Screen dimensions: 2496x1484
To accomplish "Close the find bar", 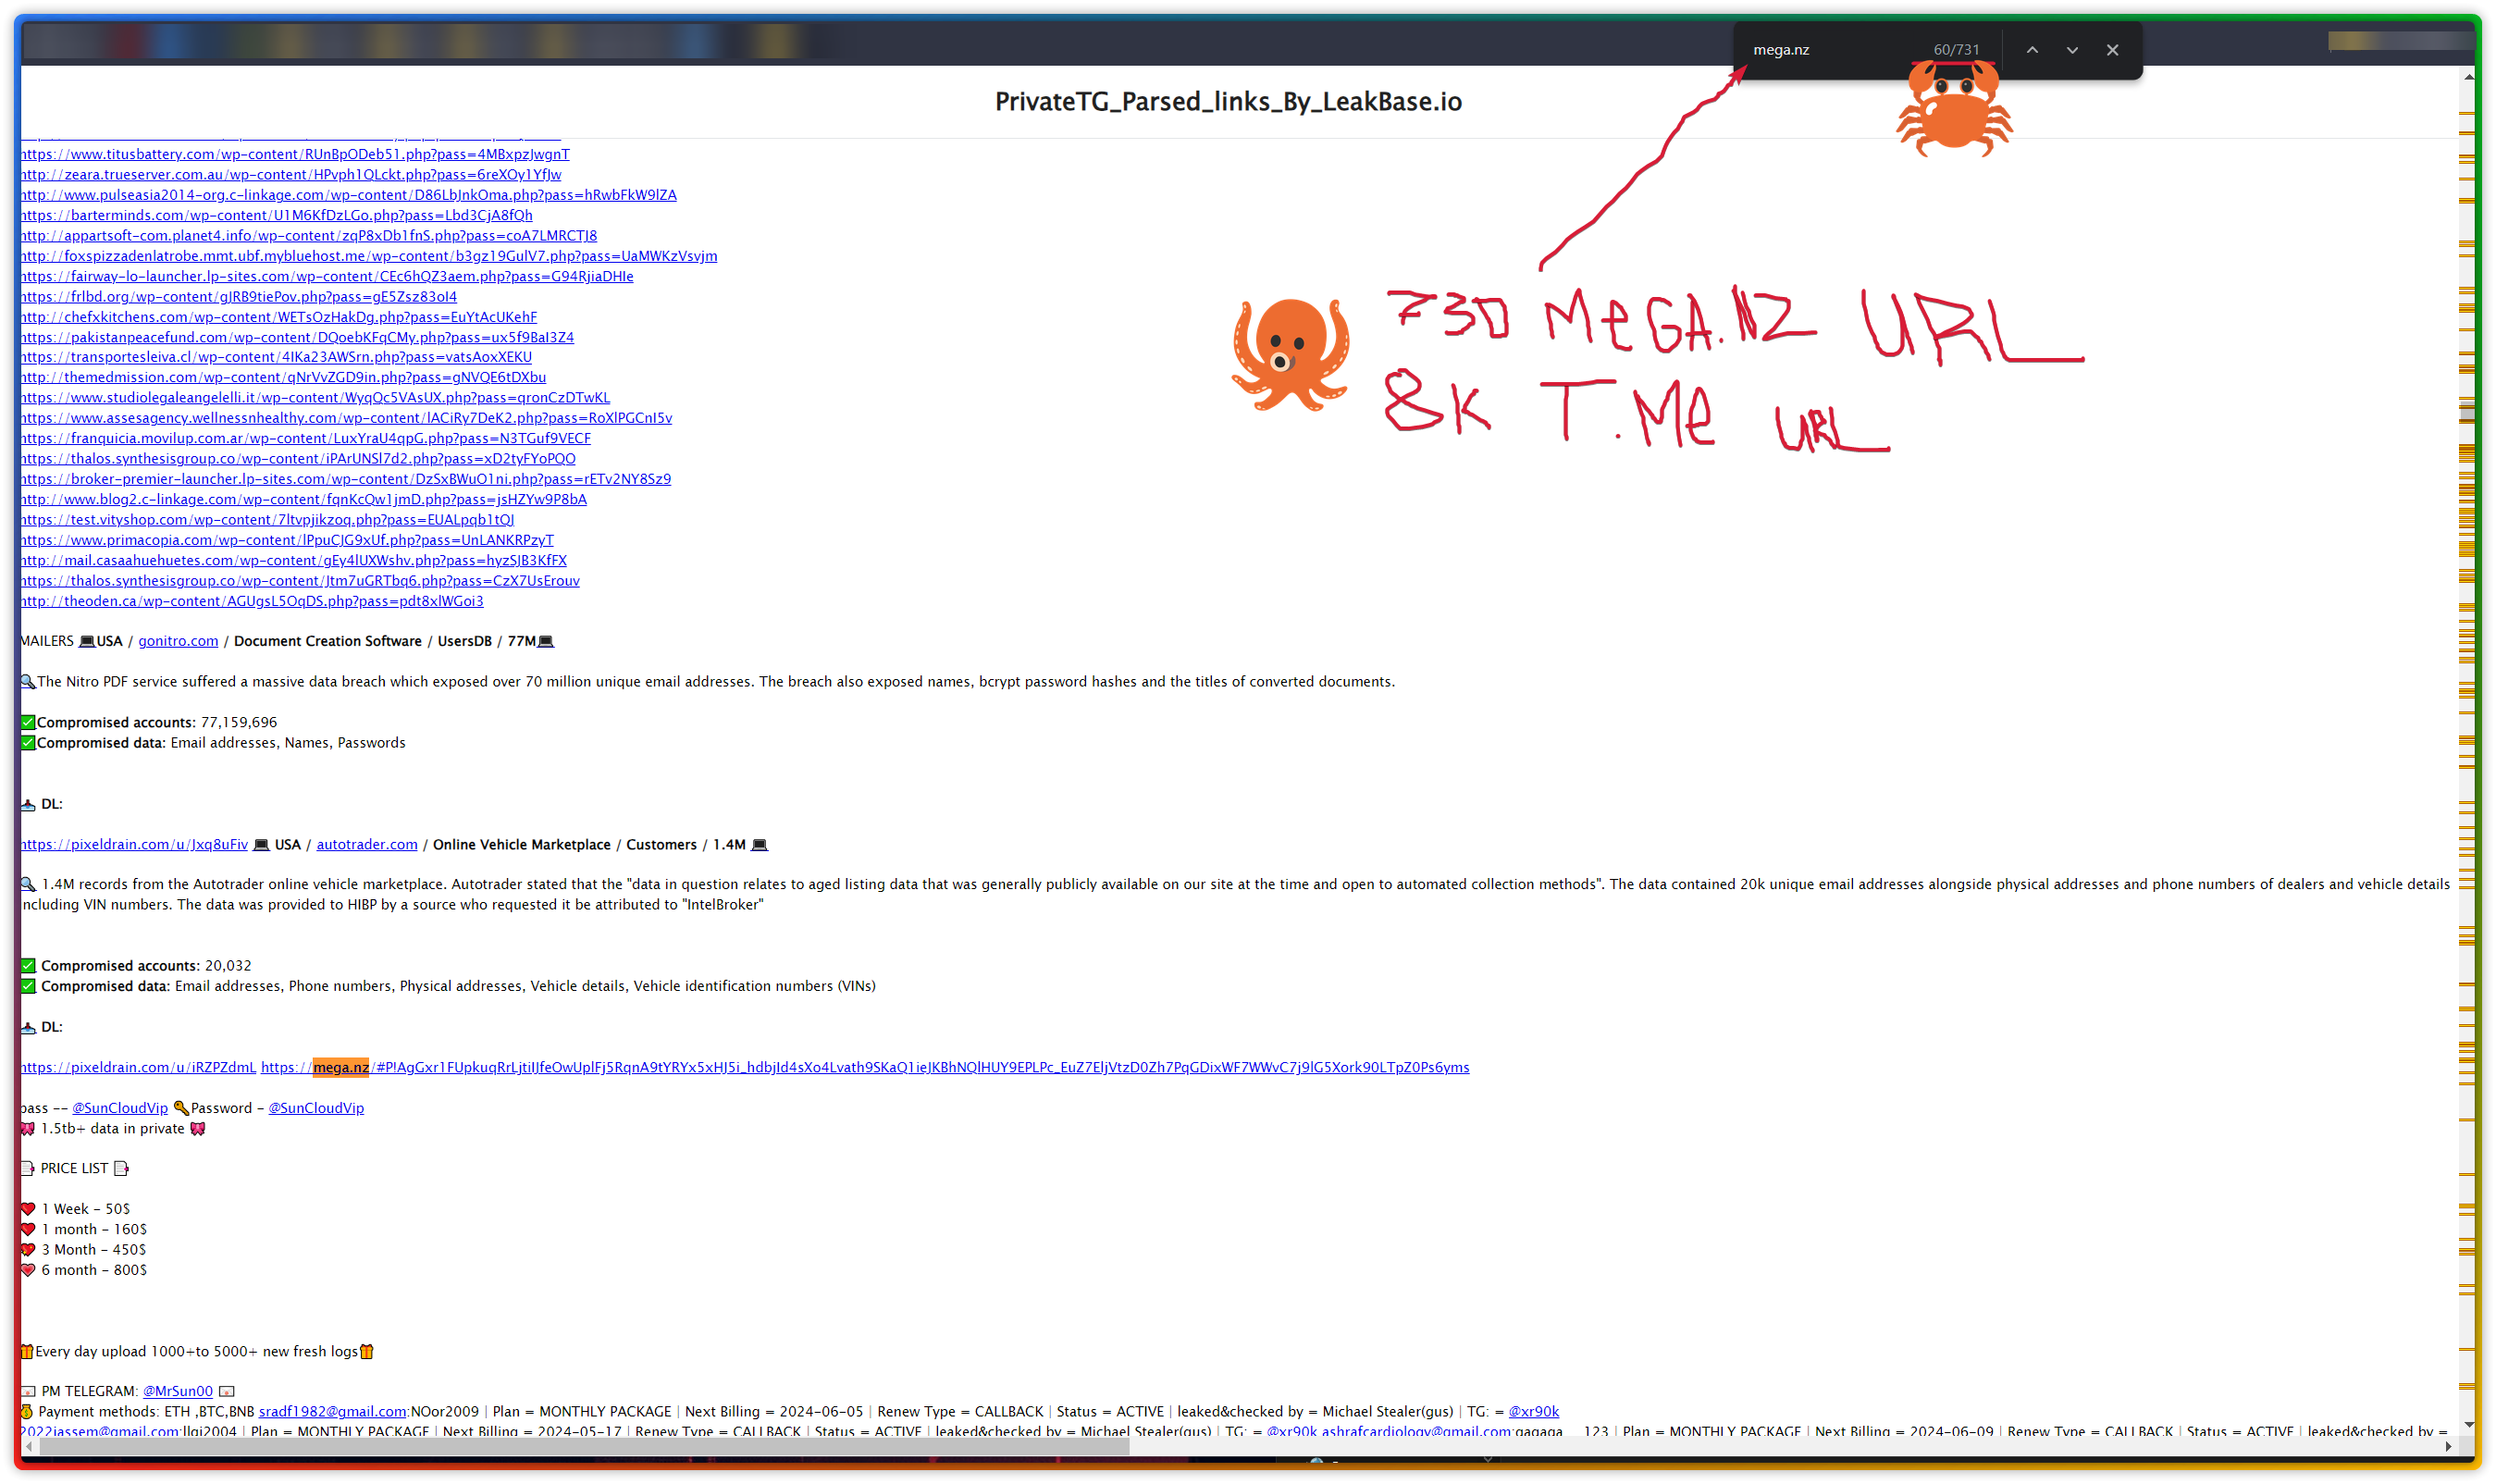I will click(x=2111, y=50).
